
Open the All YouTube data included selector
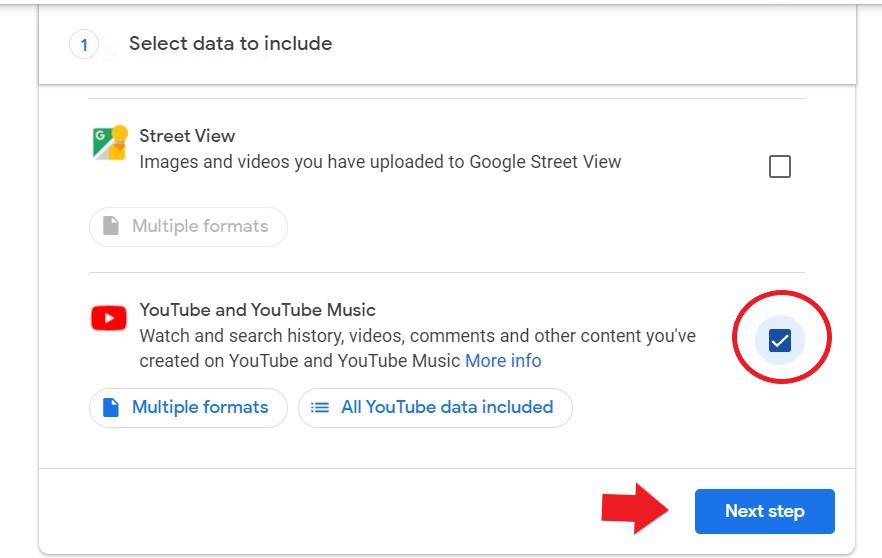(x=435, y=408)
